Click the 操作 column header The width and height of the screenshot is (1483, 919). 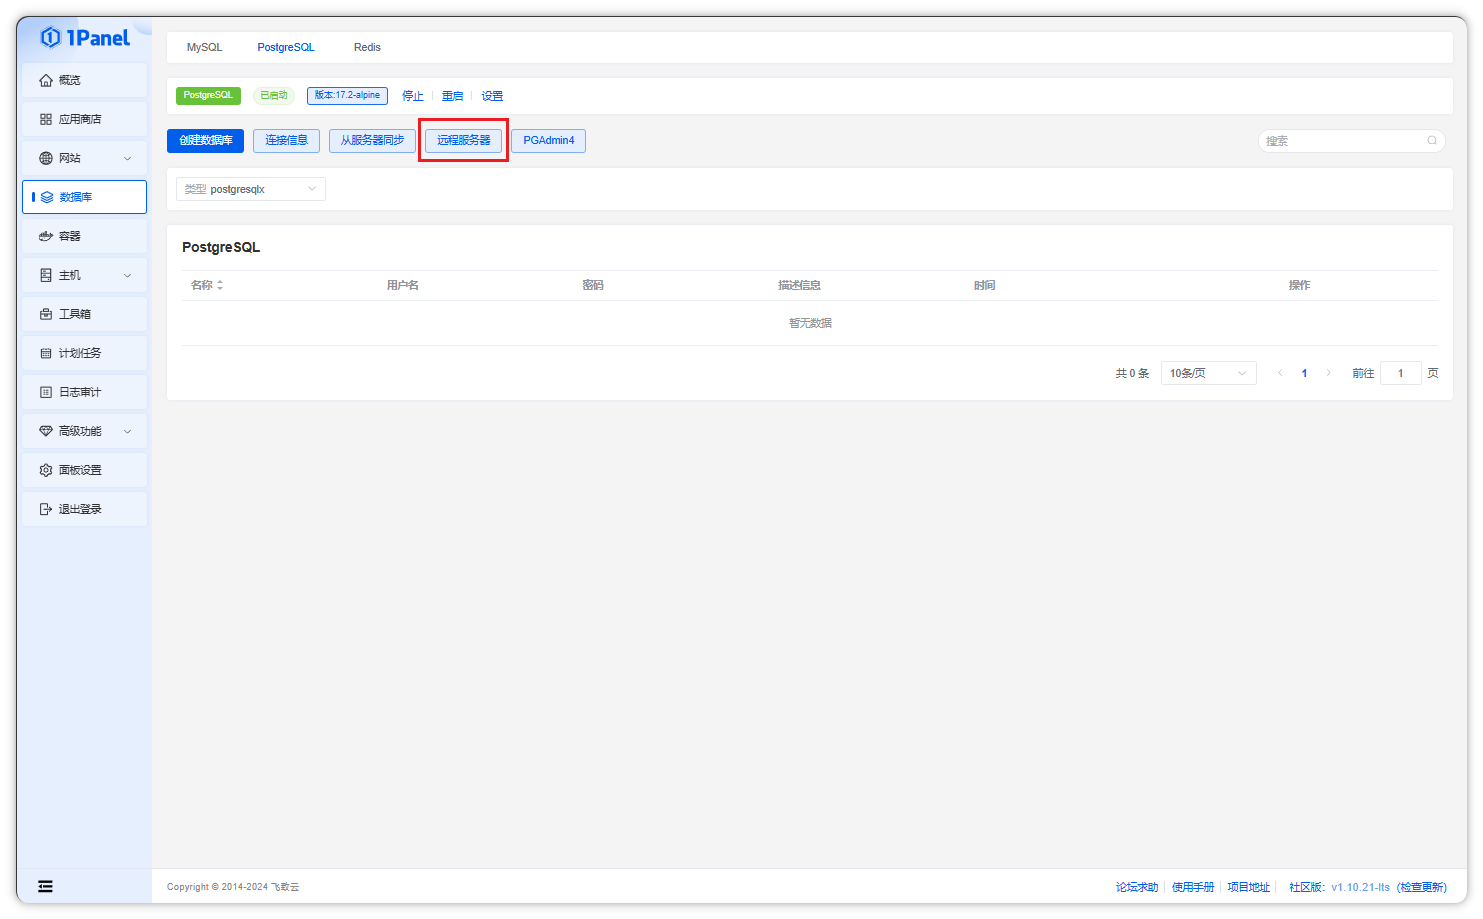(x=1299, y=285)
